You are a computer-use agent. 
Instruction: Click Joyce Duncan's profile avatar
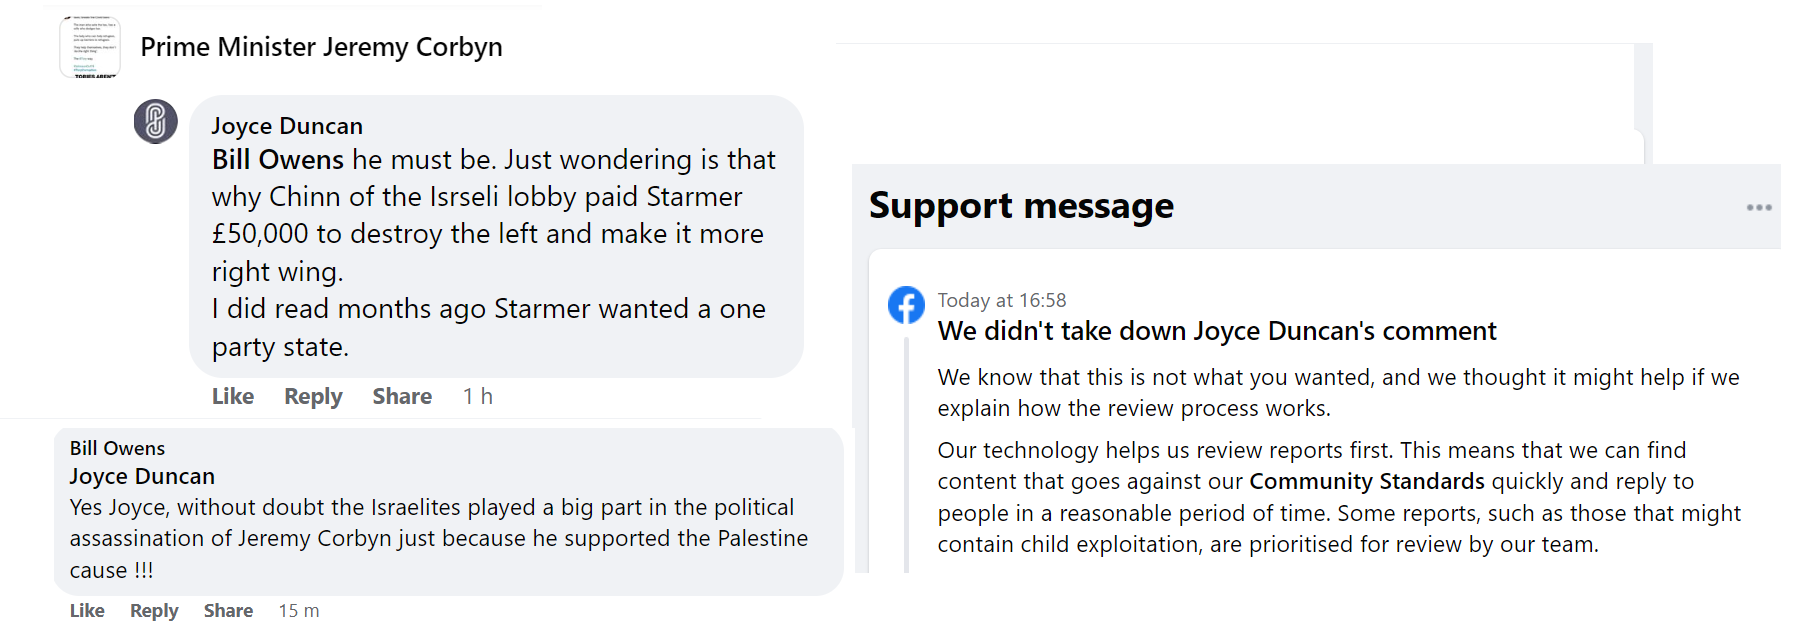coord(156,122)
